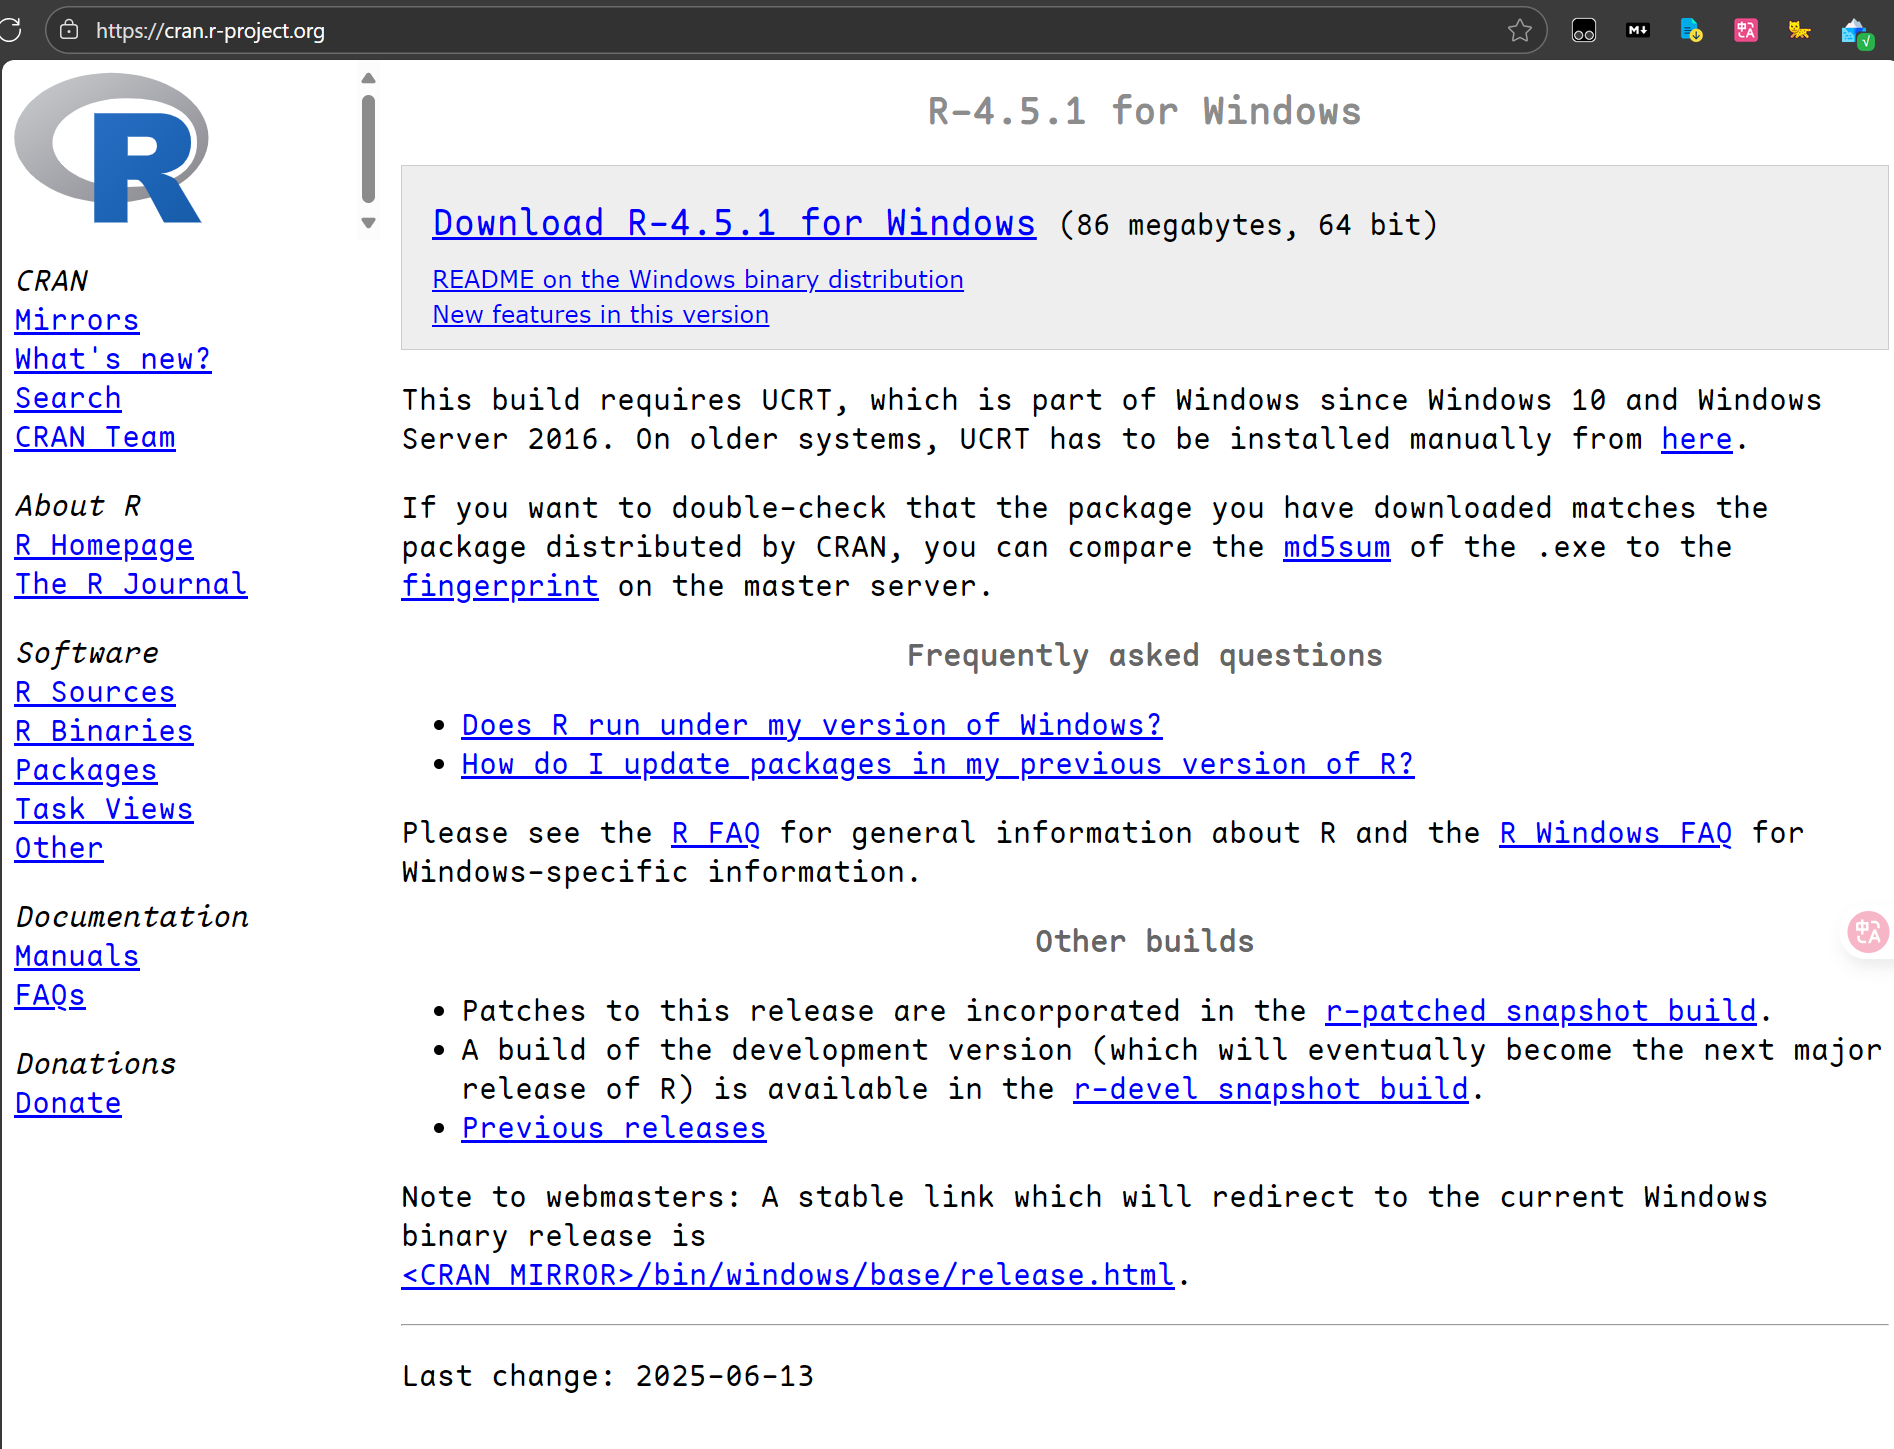The width and height of the screenshot is (1894, 1449).
Task: Click the 'Documentation' sidebar heading
Action: pos(132,917)
